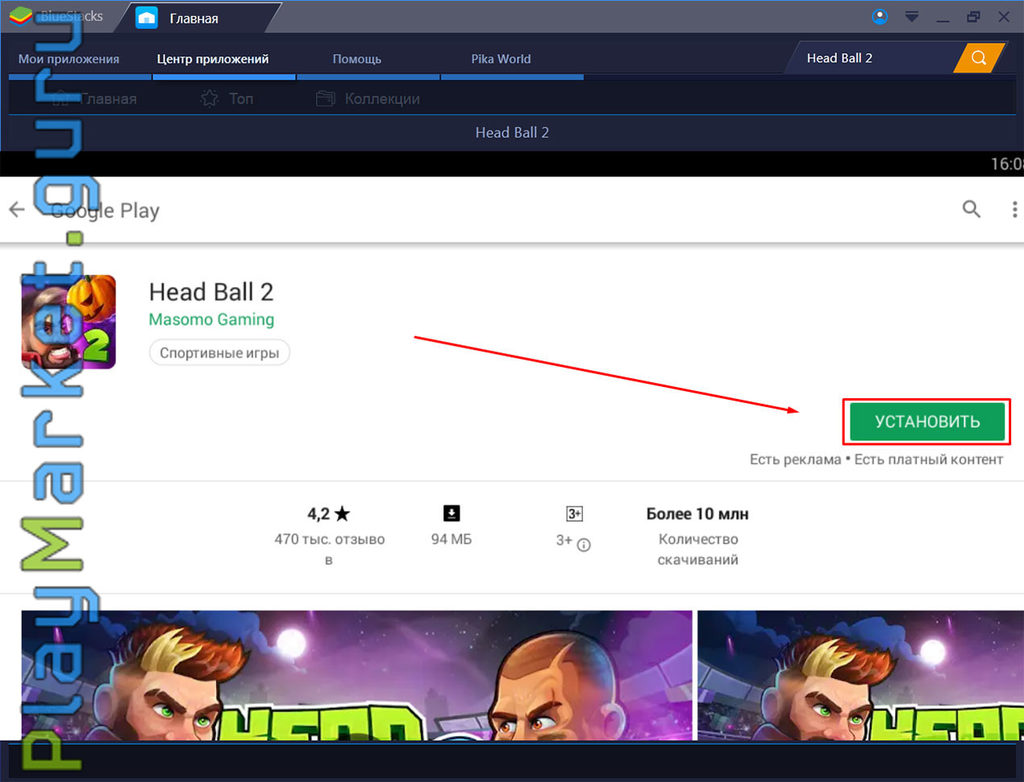Open the BlueStacks title bar dropdown menu

(x=912, y=17)
